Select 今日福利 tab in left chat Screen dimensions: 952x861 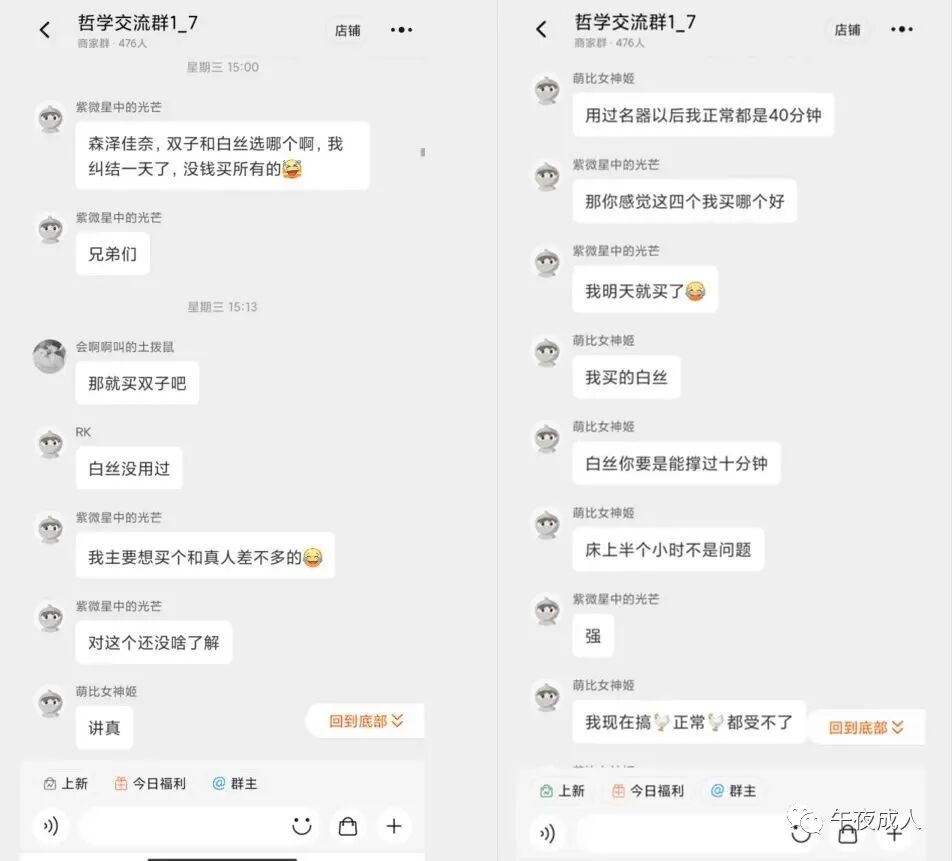151,784
